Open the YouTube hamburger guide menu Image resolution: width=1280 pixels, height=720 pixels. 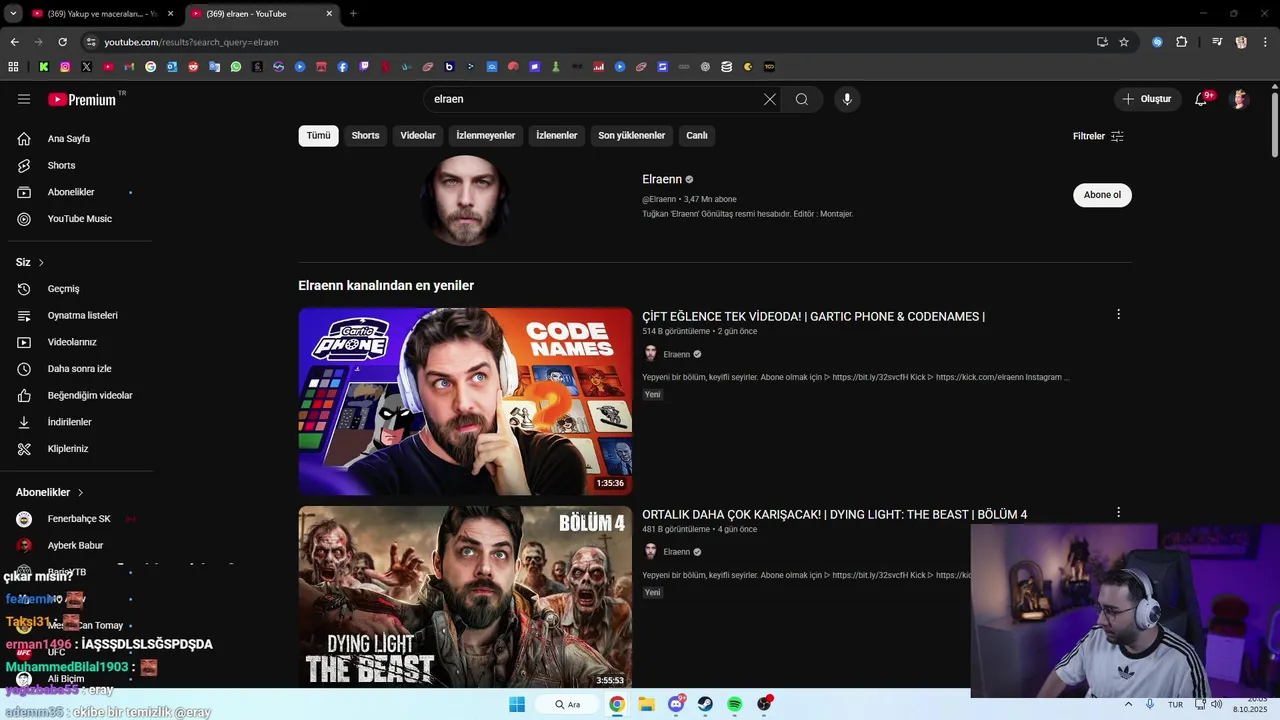coord(24,99)
